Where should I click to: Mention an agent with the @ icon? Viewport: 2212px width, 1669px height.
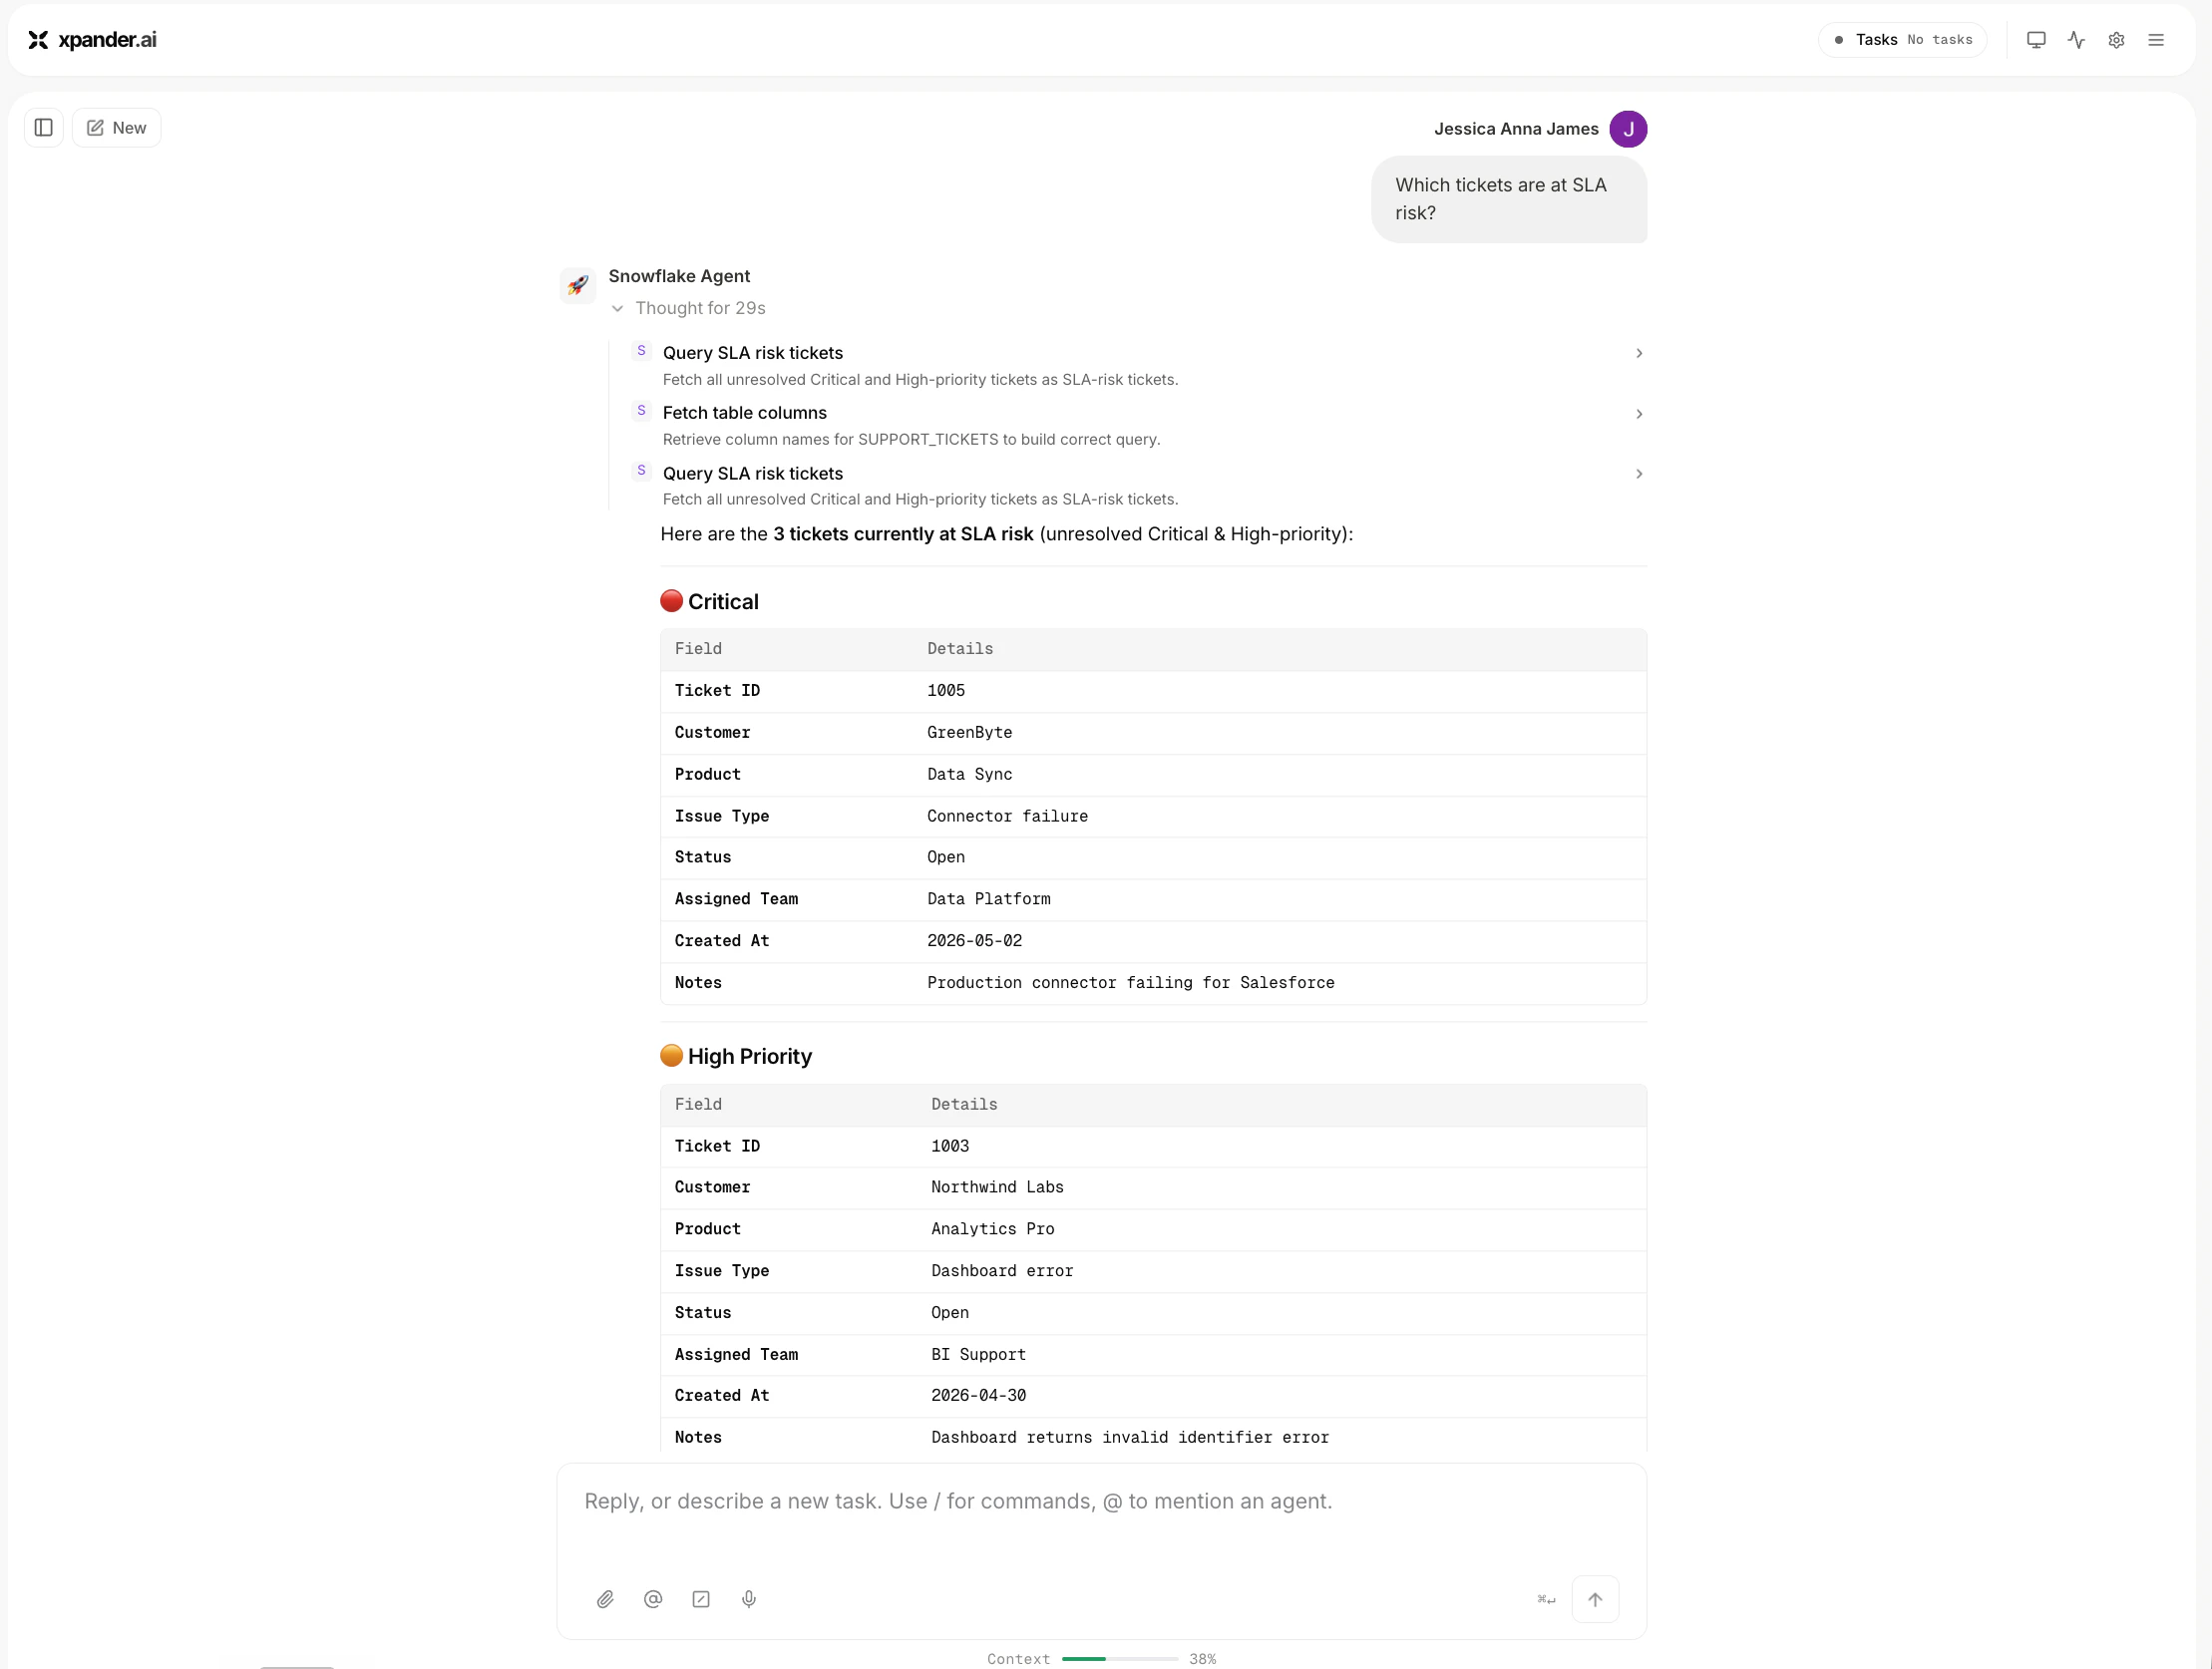(x=653, y=1600)
